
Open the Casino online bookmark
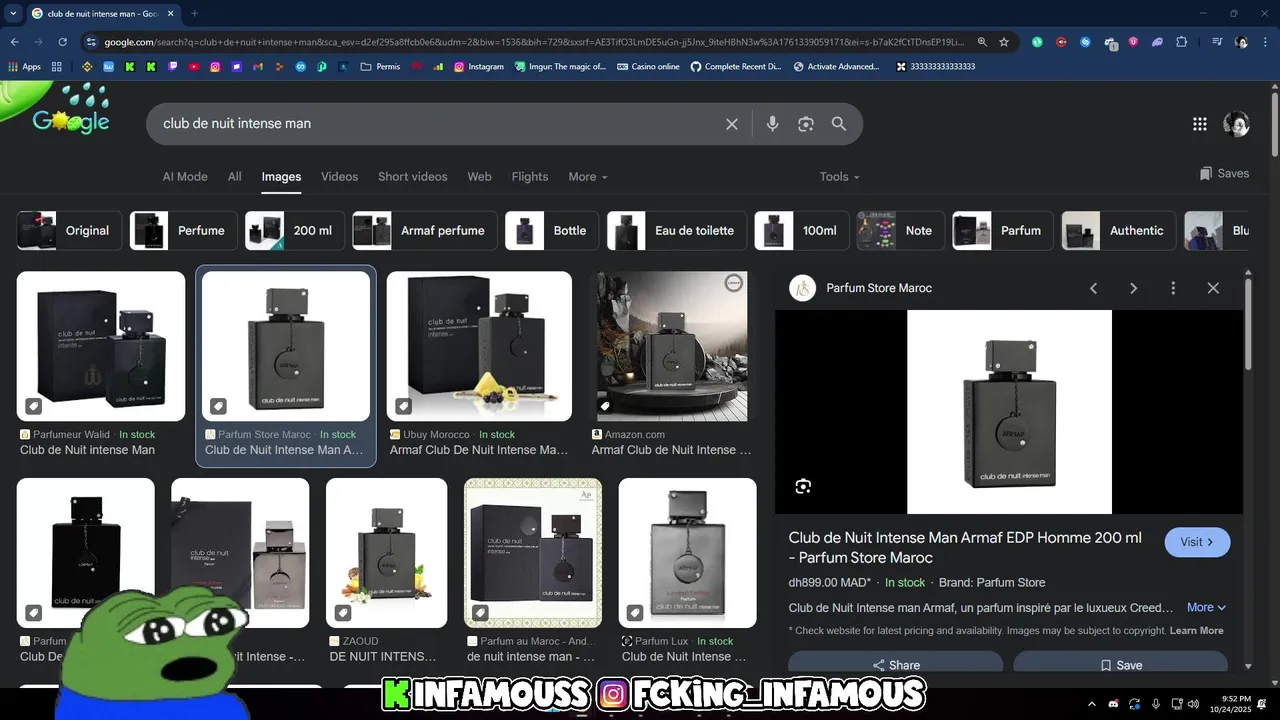tap(648, 67)
